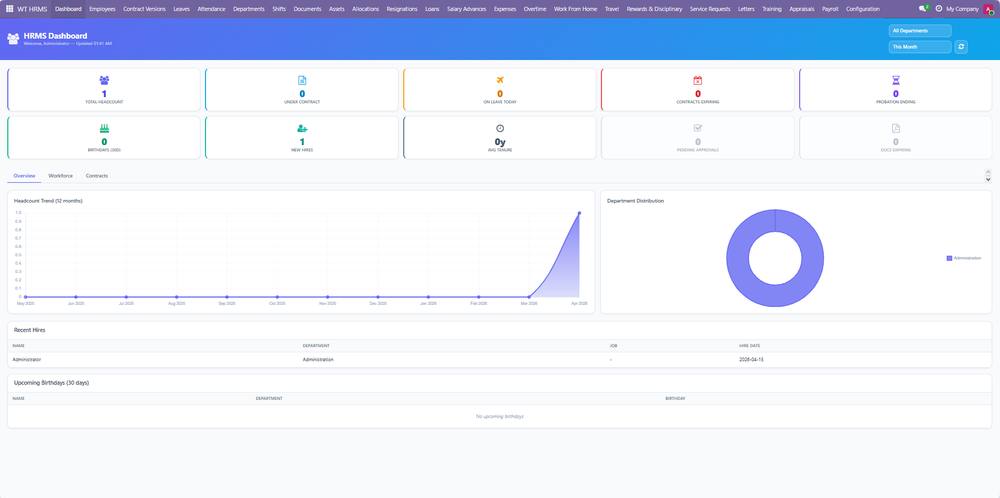
Task: Click the WT HRMS app title
Action: coord(32,9)
